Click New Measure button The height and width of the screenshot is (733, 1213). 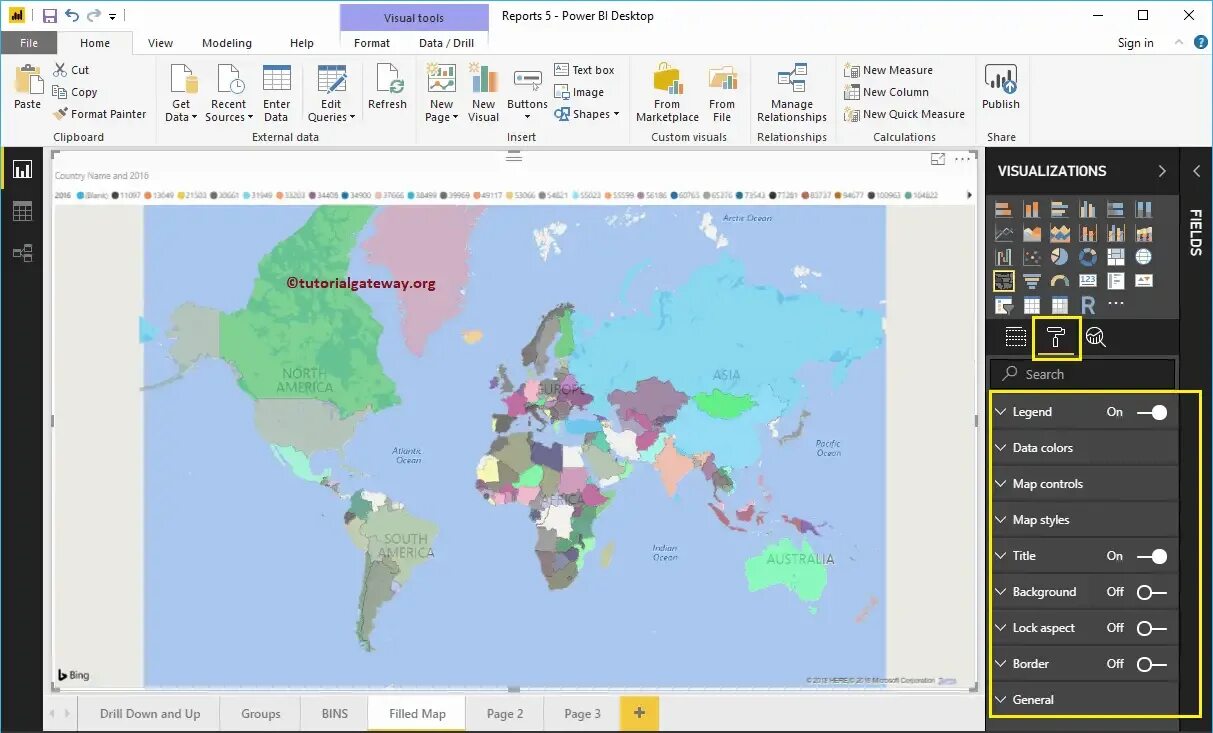[888, 70]
